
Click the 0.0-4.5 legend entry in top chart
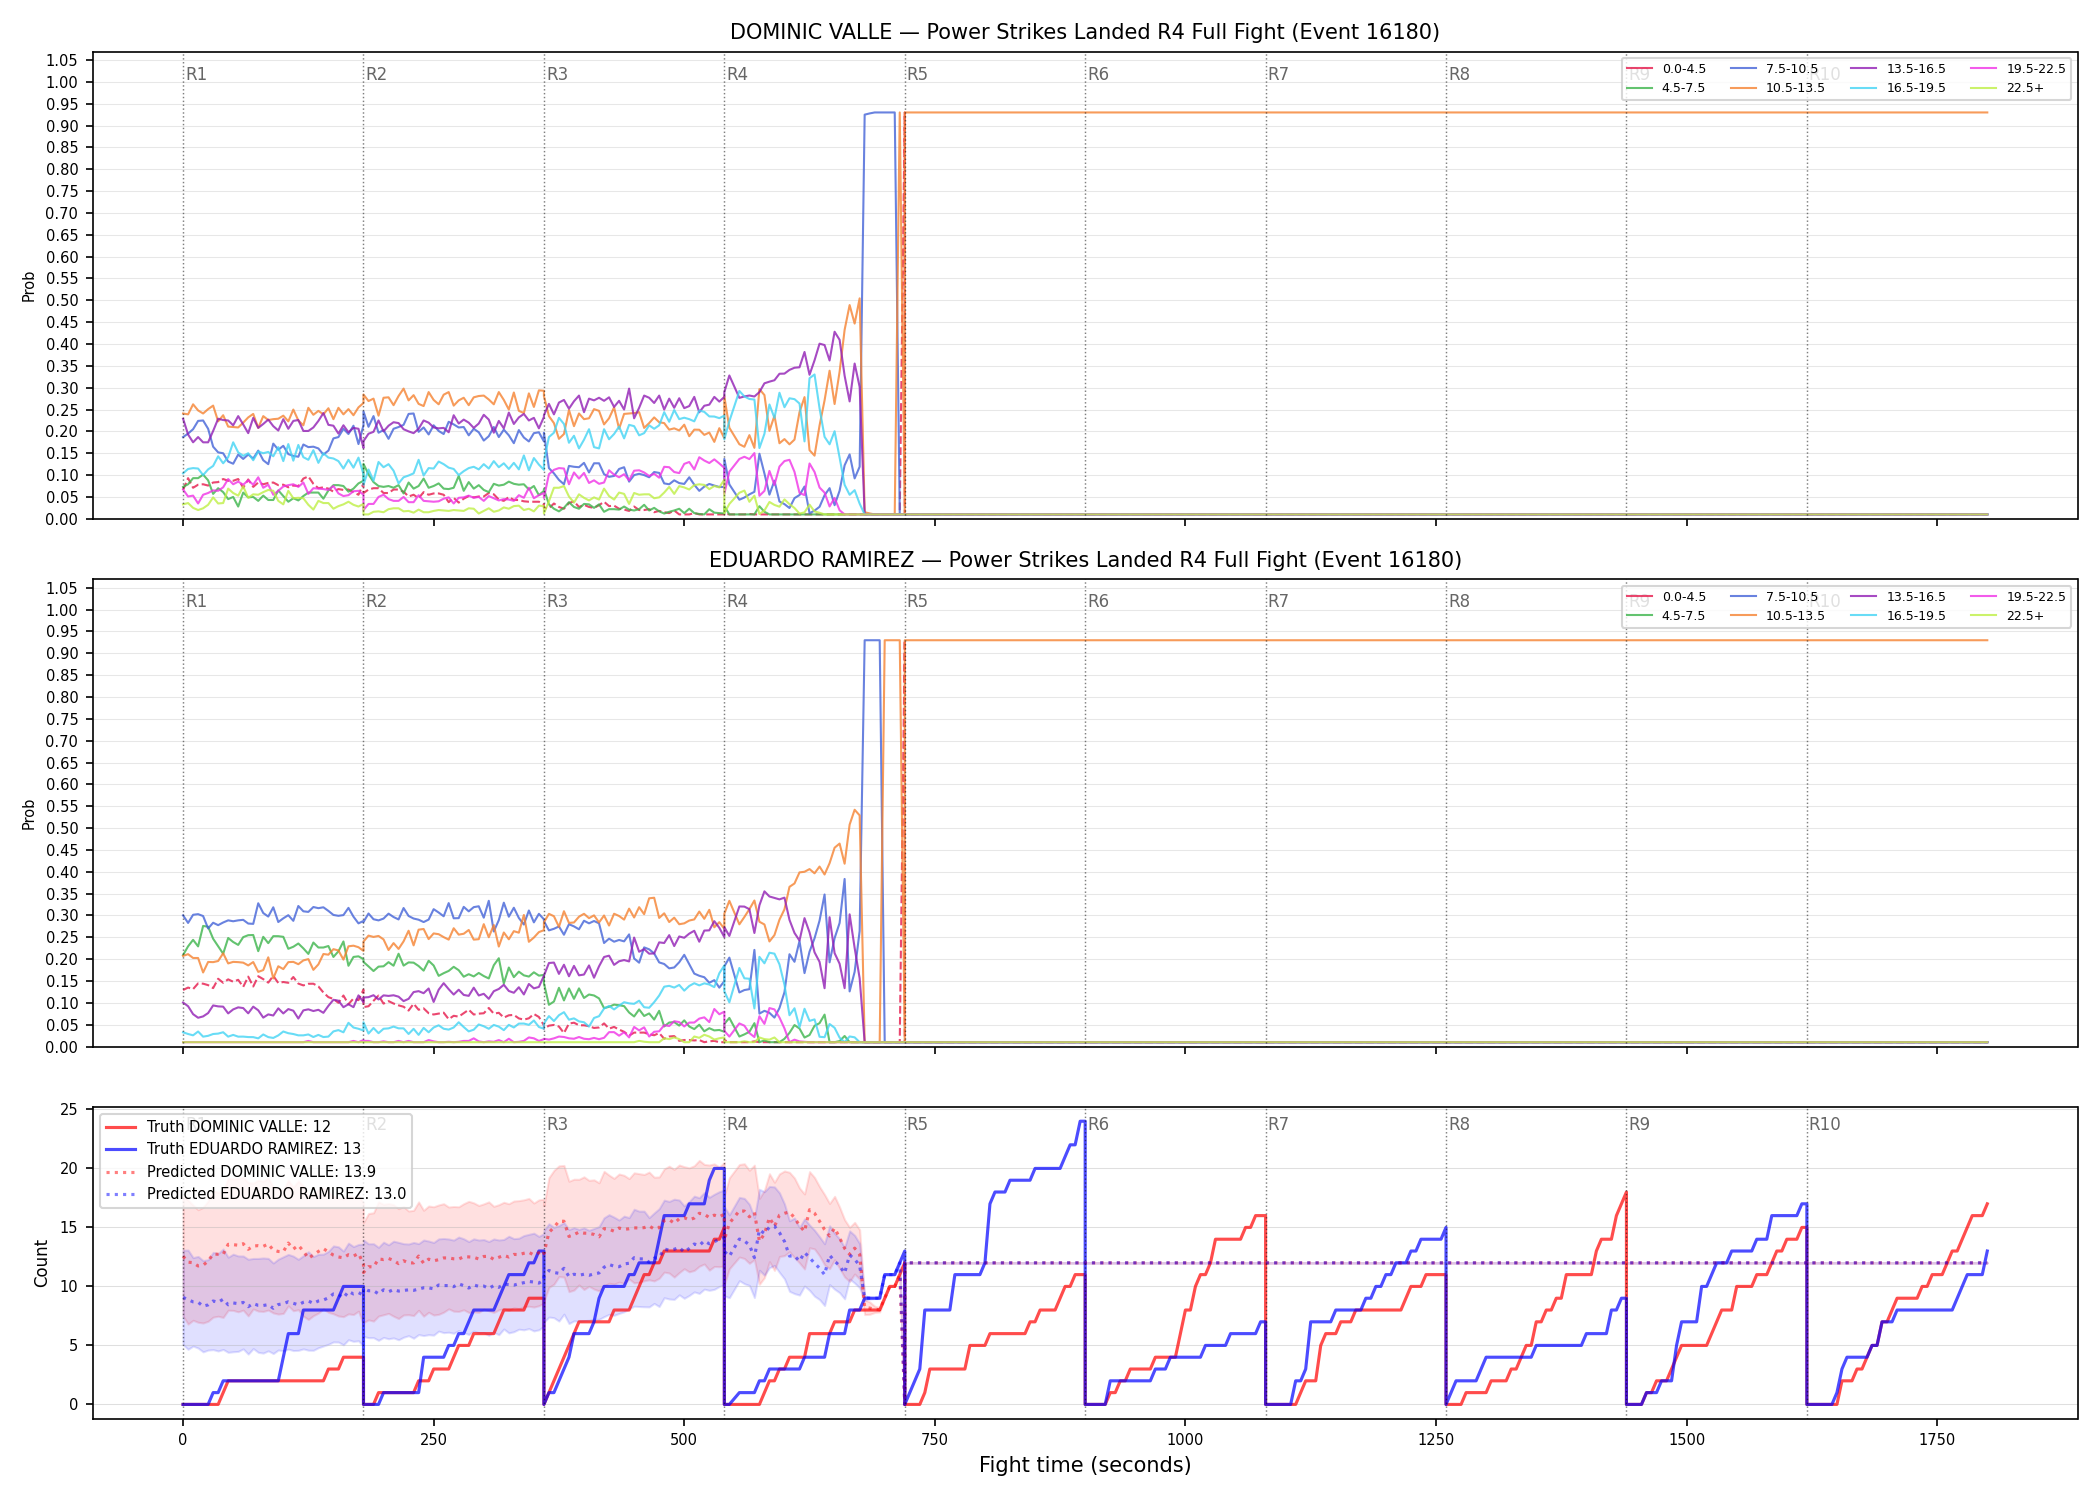tap(1666, 69)
